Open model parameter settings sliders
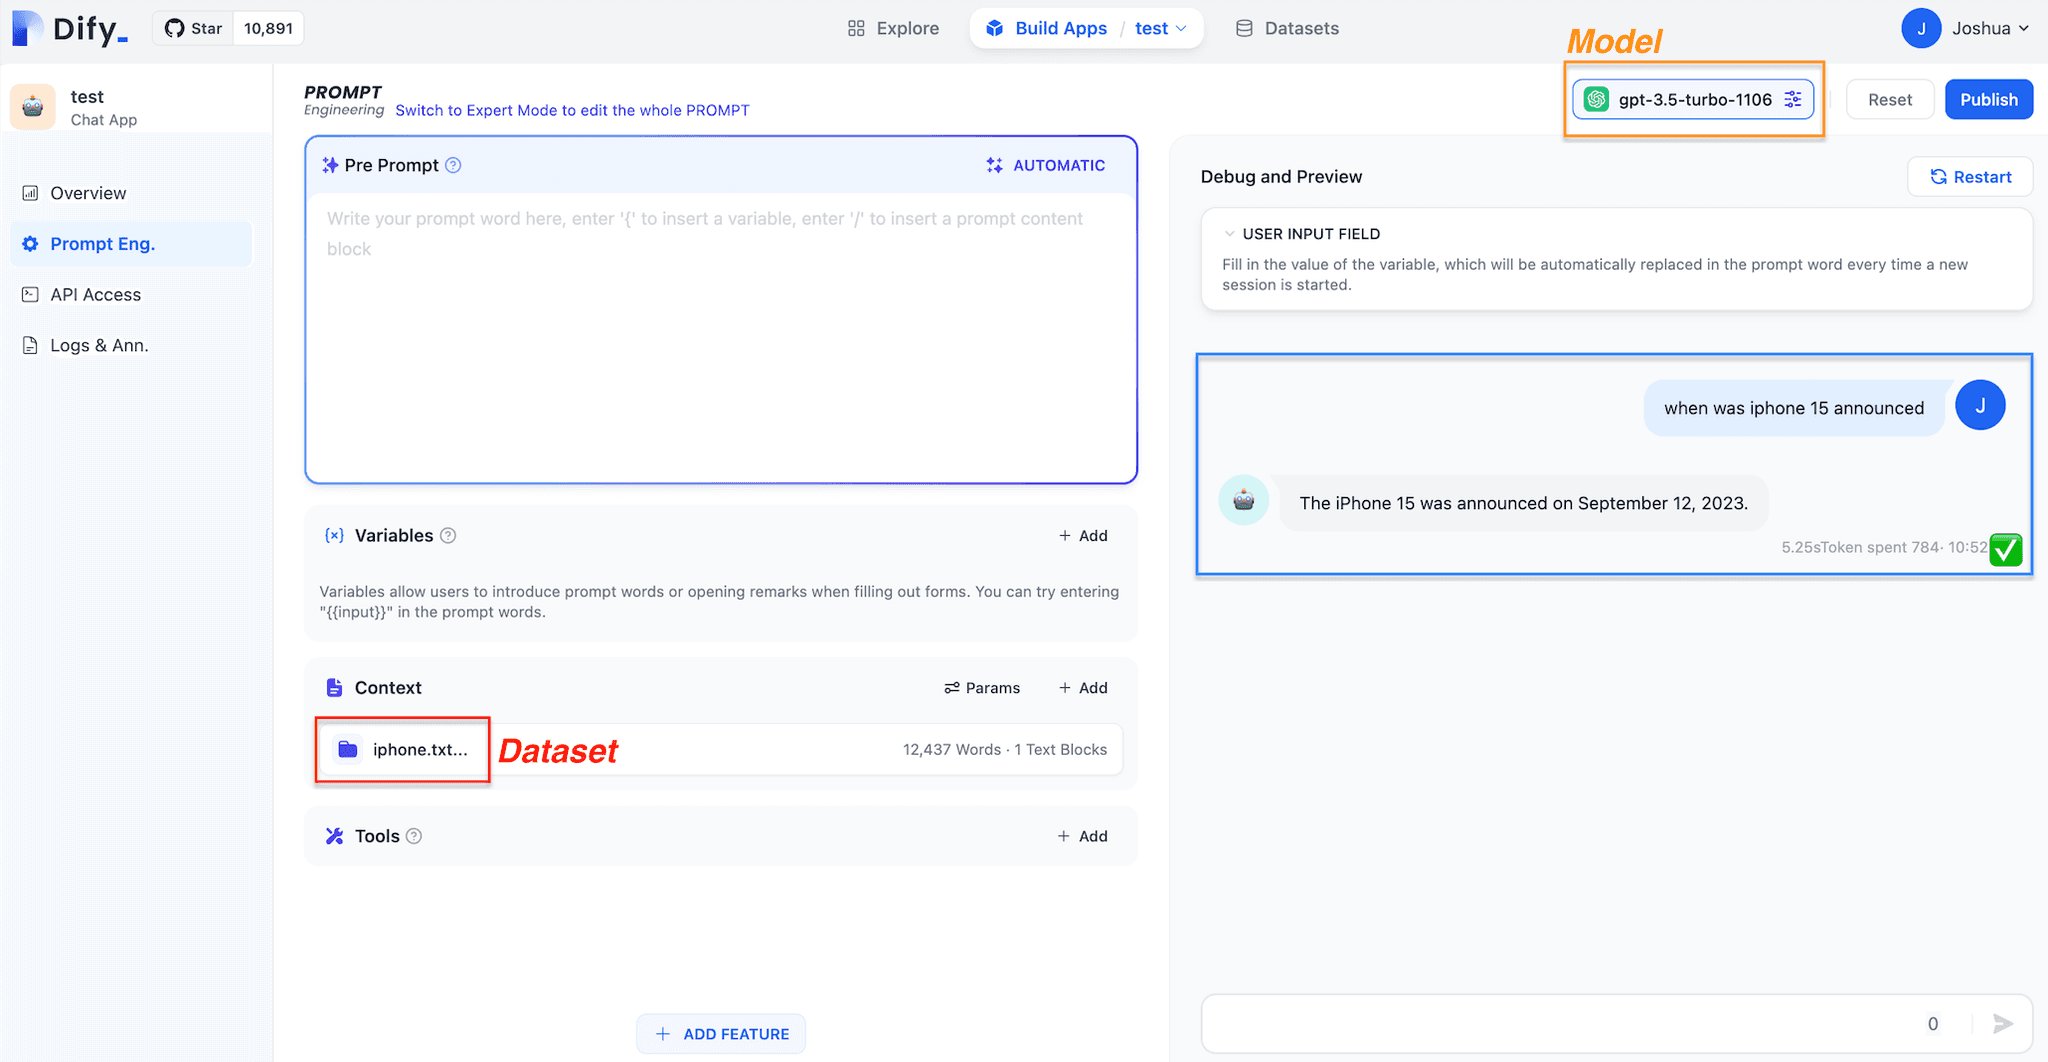The image size is (2048, 1062). [x=1793, y=99]
